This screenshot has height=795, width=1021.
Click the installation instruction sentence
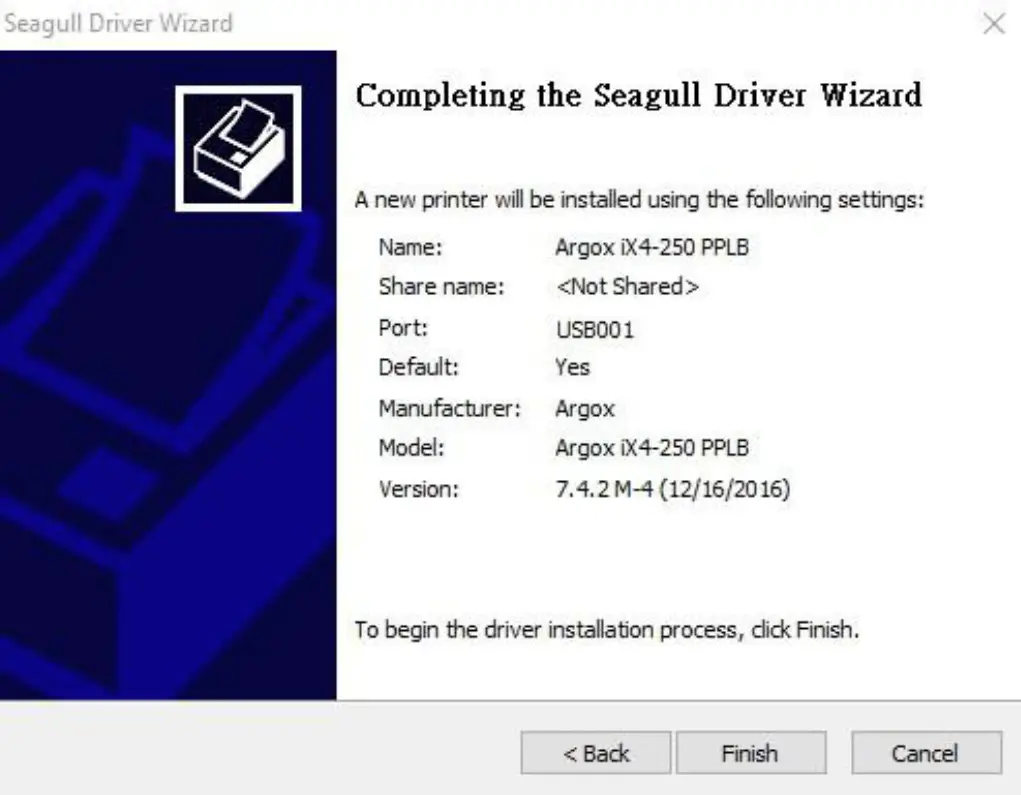point(597,630)
